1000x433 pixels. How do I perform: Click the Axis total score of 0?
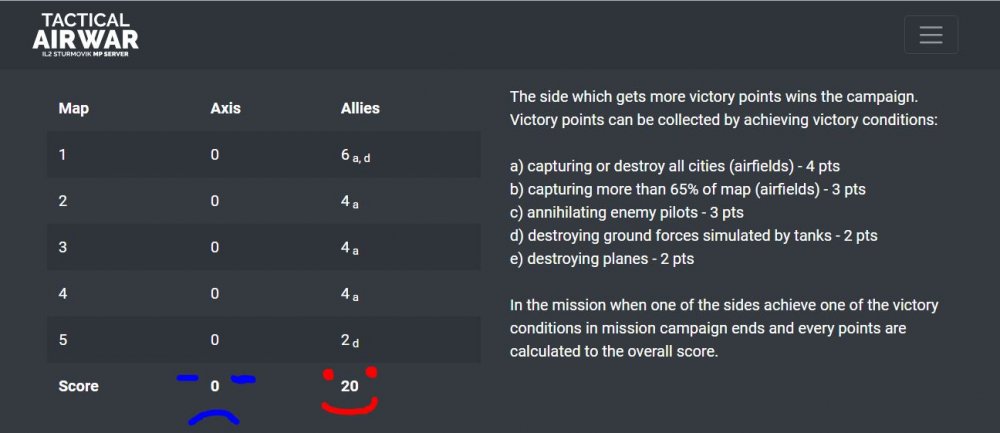tap(215, 385)
